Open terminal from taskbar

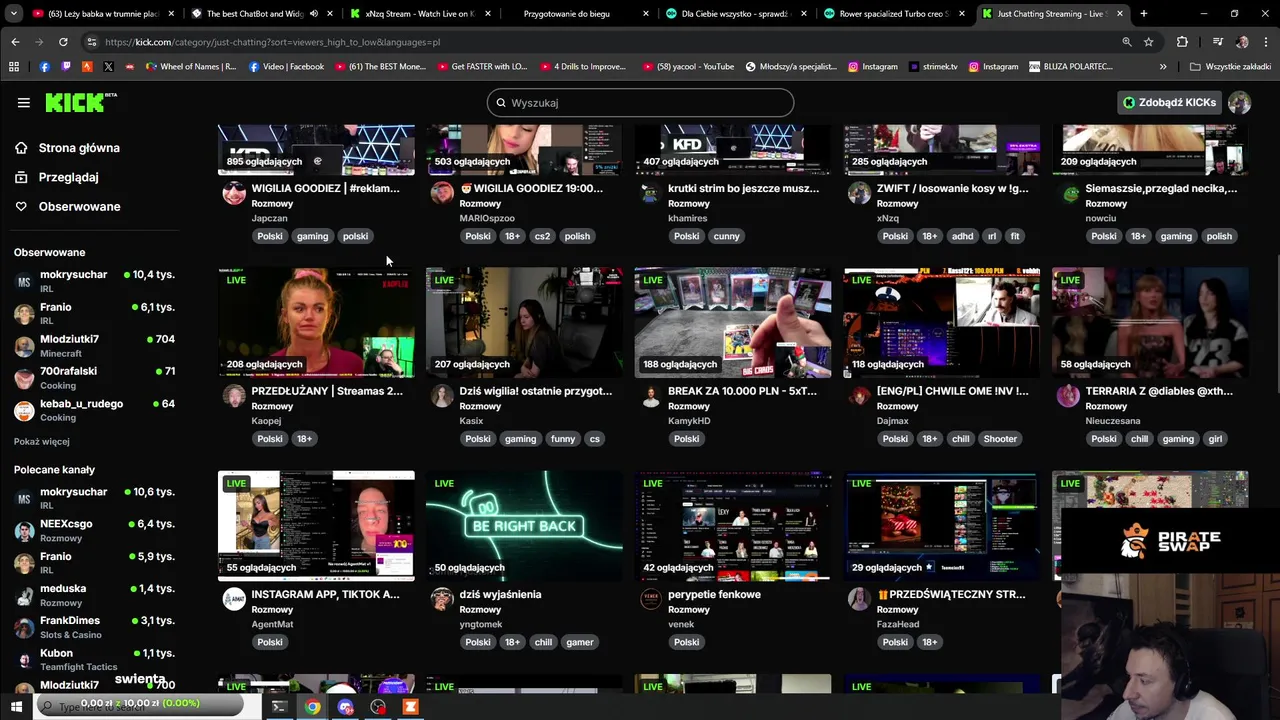point(279,707)
